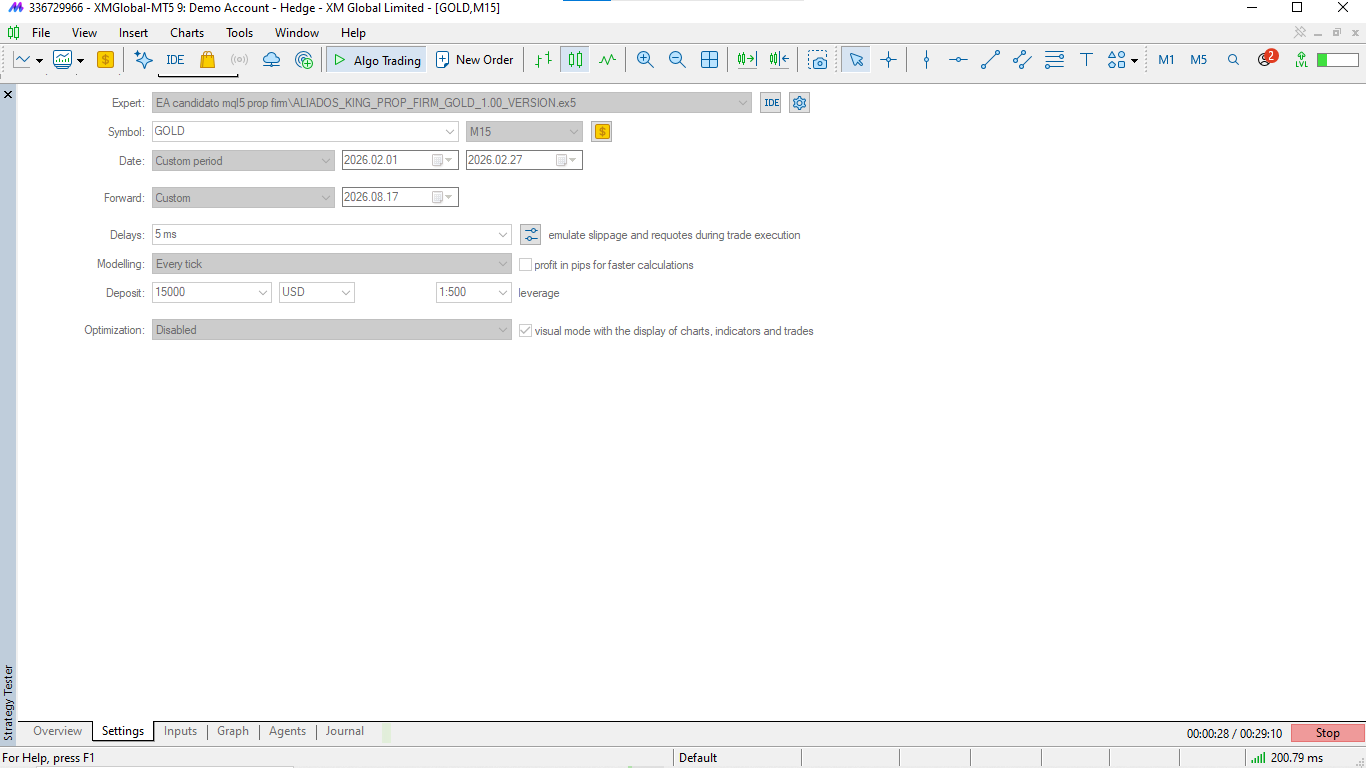Open the VPS cloud hosting icon
Screen dimensions: 1366x768
[x=271, y=60]
